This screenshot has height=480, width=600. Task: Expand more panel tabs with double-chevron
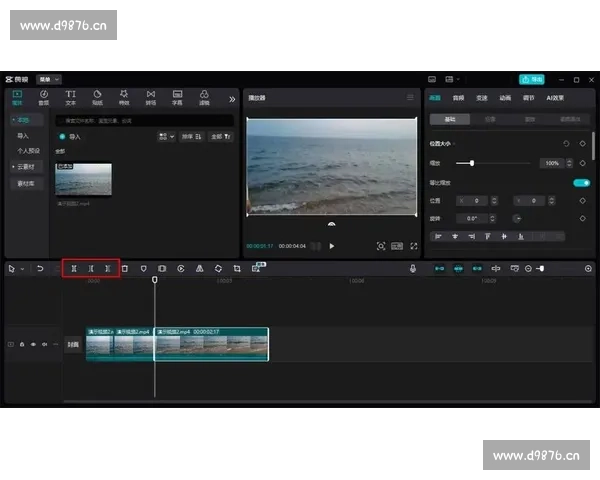point(232,98)
